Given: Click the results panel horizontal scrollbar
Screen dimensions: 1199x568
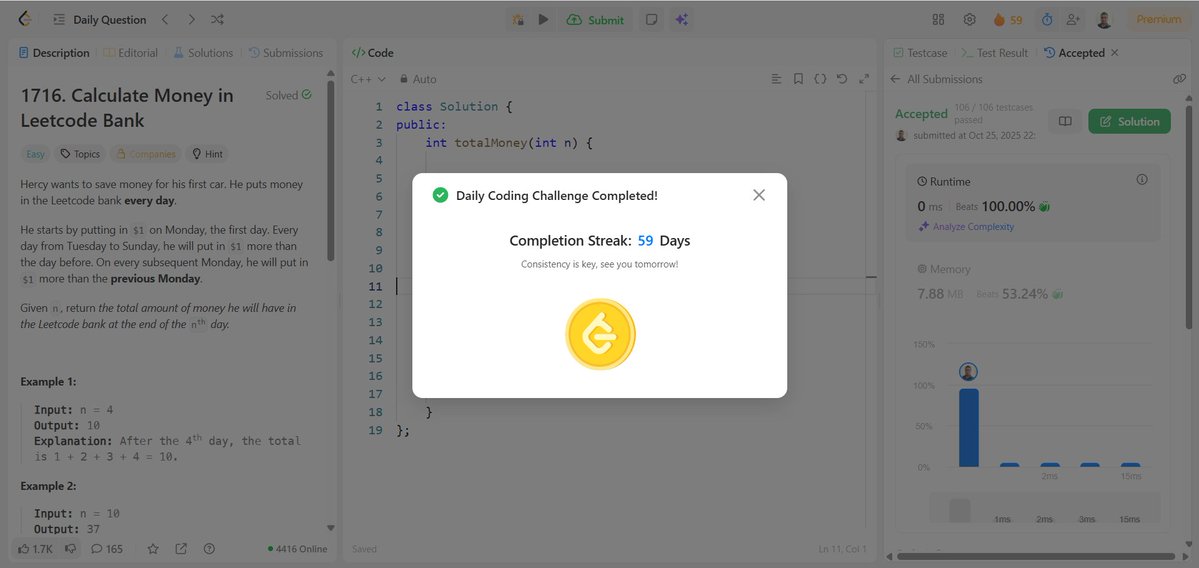Looking at the screenshot, I should (1034, 557).
